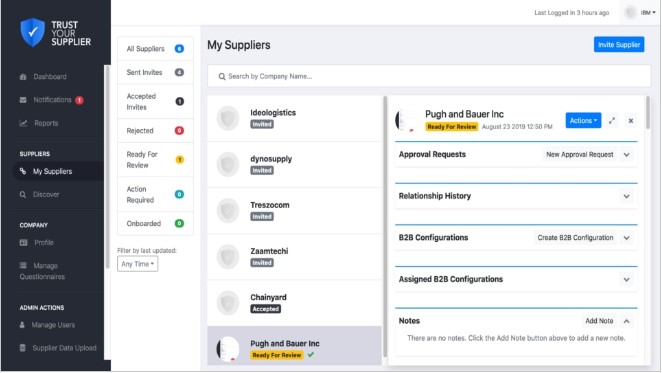Select the Onboarded filter tab

(155, 223)
